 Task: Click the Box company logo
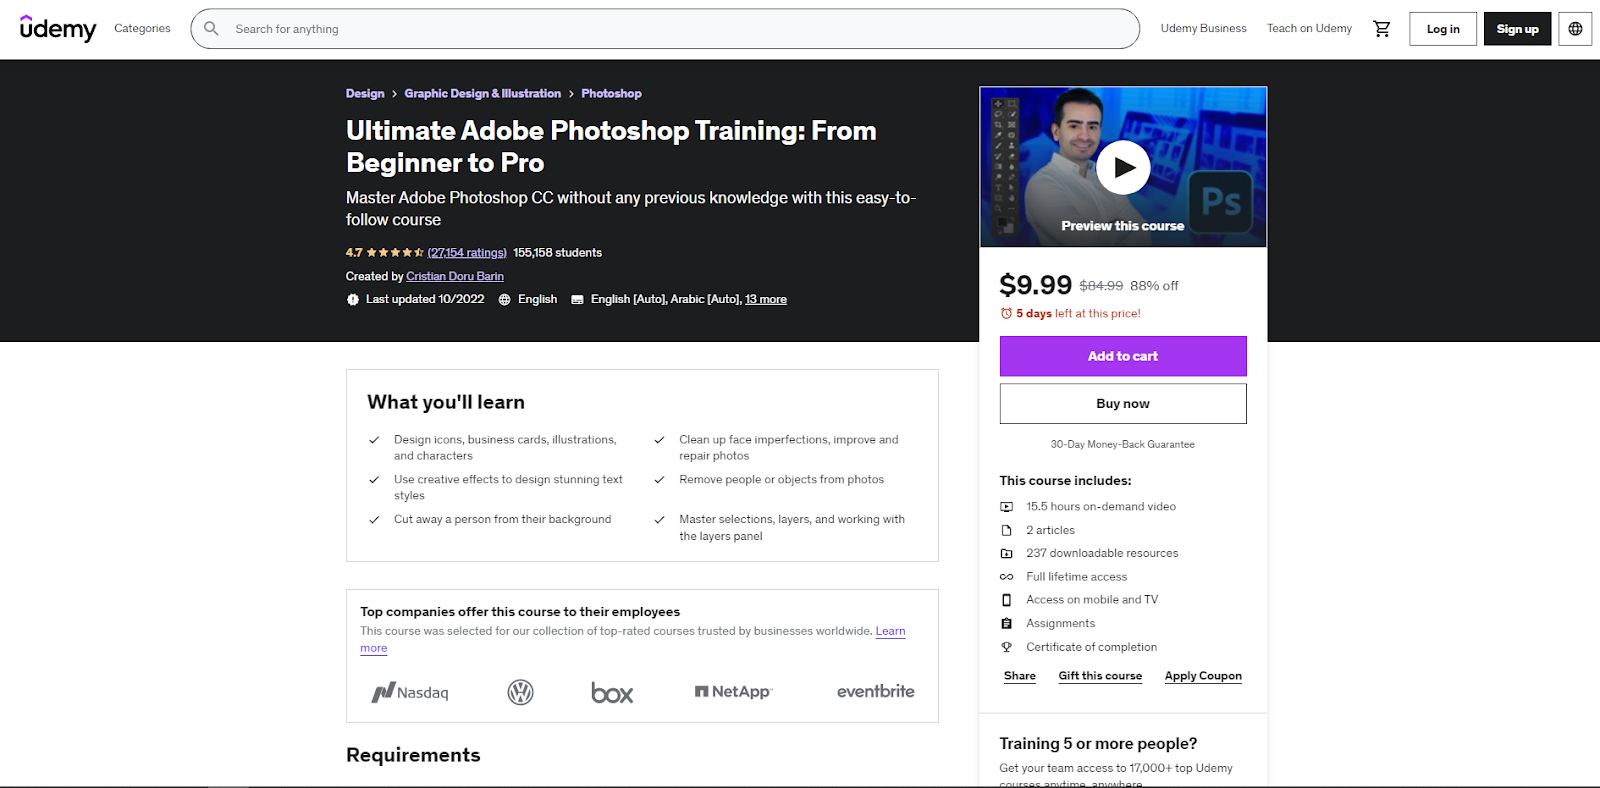coord(612,692)
